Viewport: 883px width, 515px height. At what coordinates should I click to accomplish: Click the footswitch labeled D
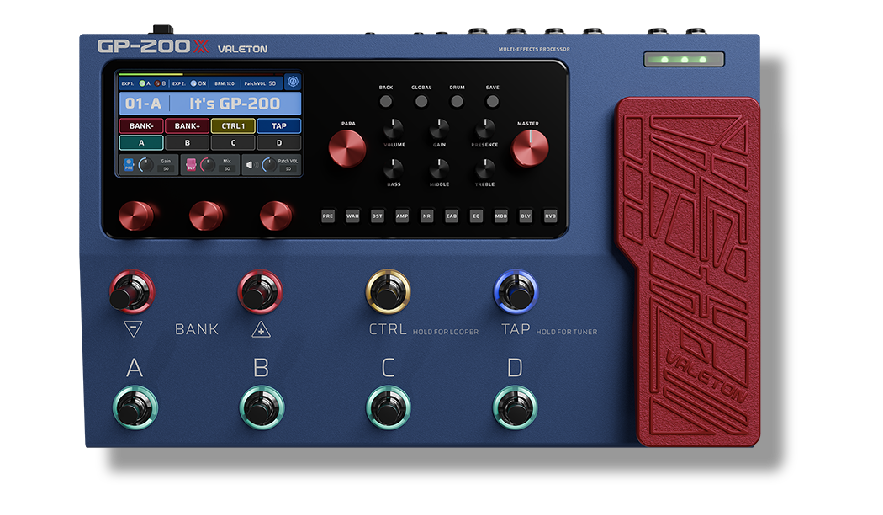pyautogui.click(x=515, y=408)
